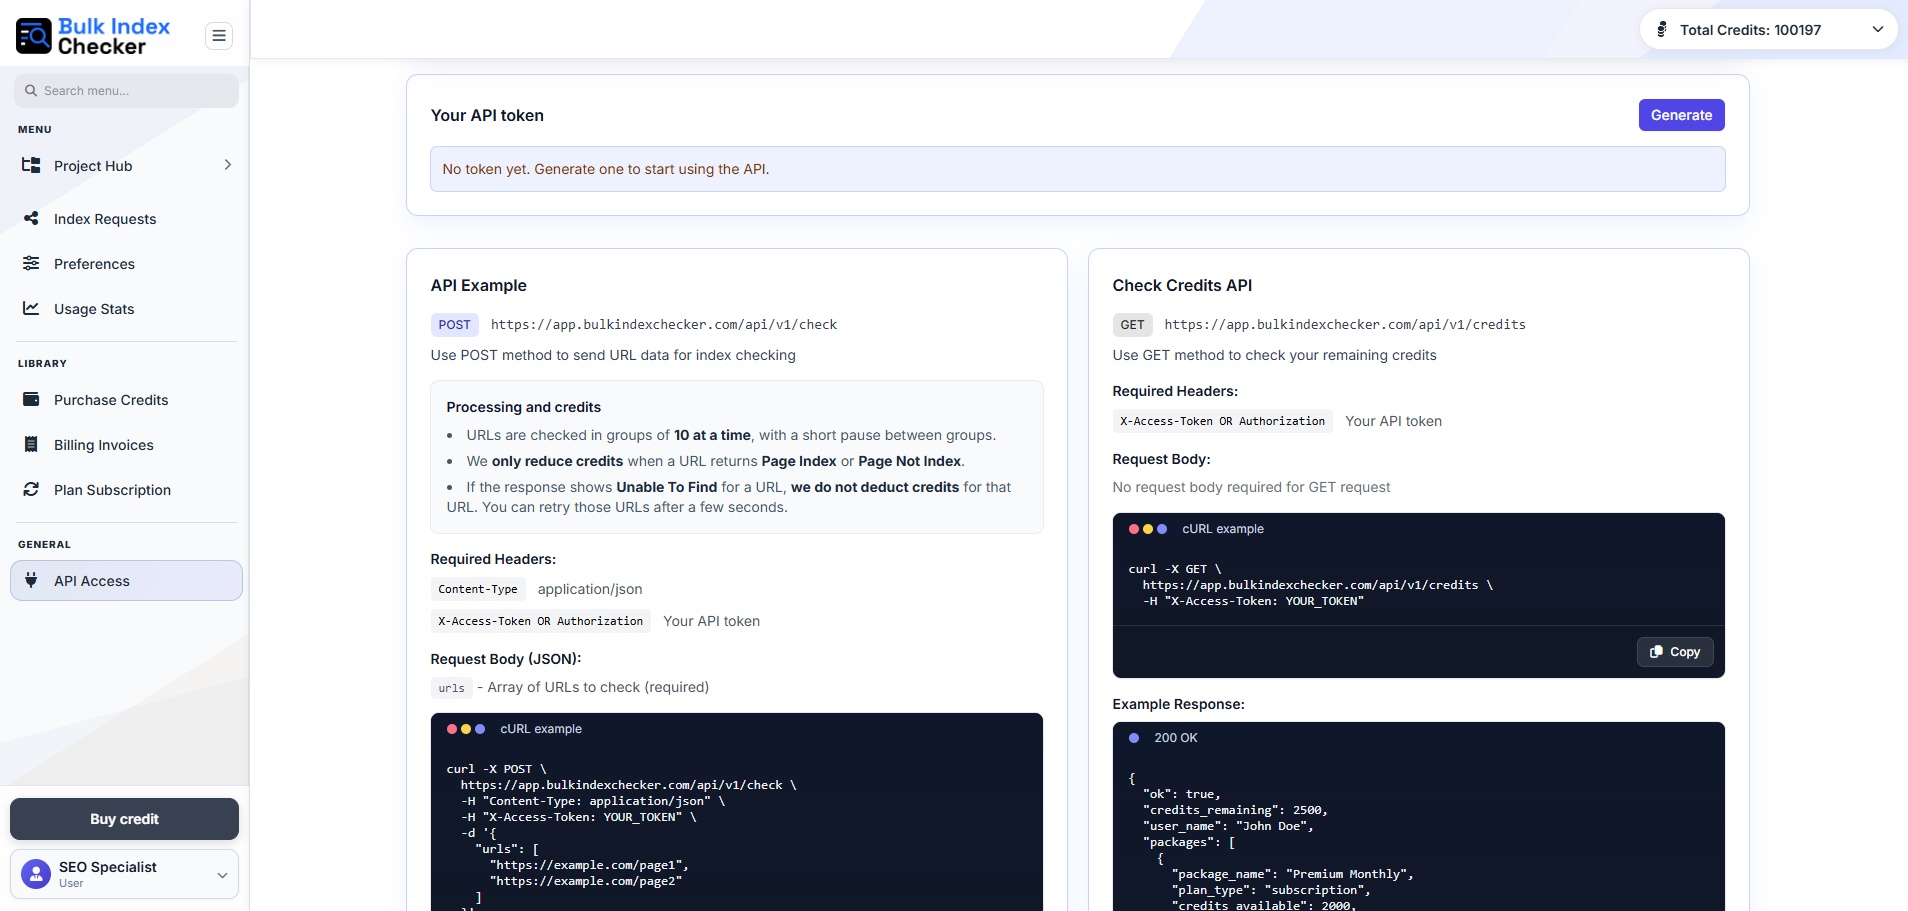This screenshot has width=1908, height=911.
Task: Open Usage Stats page
Action: pos(126,309)
